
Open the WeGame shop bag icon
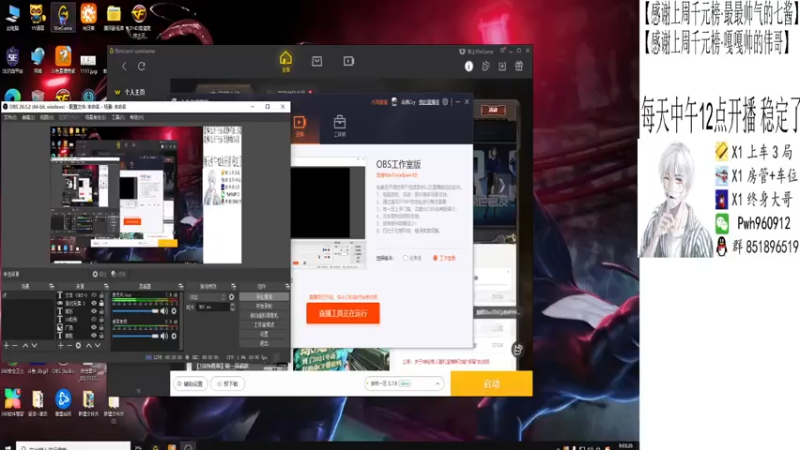point(317,61)
